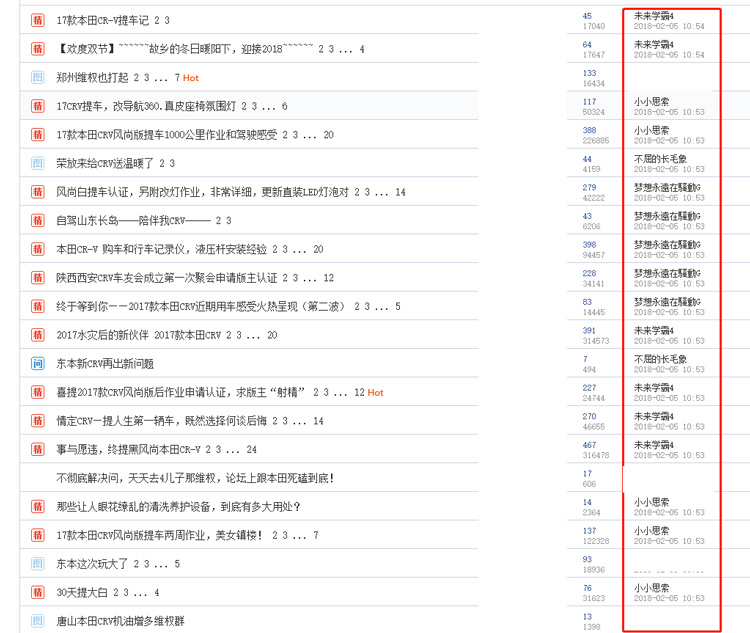Open last page 12 of 陕西西安CRV车友会 thread
Viewport: 750px width, 633px height.
coord(328,278)
